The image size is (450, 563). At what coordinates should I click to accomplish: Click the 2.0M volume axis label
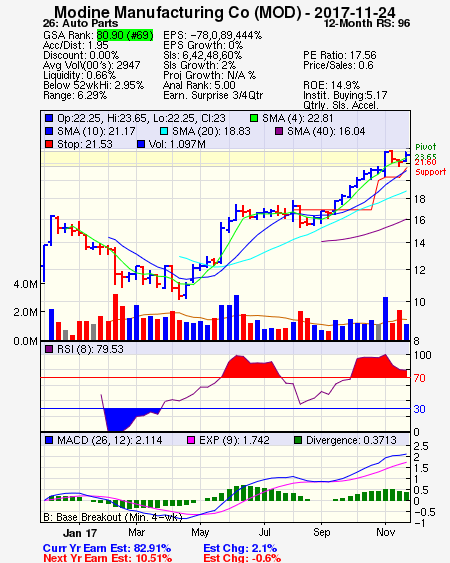(x=25, y=312)
